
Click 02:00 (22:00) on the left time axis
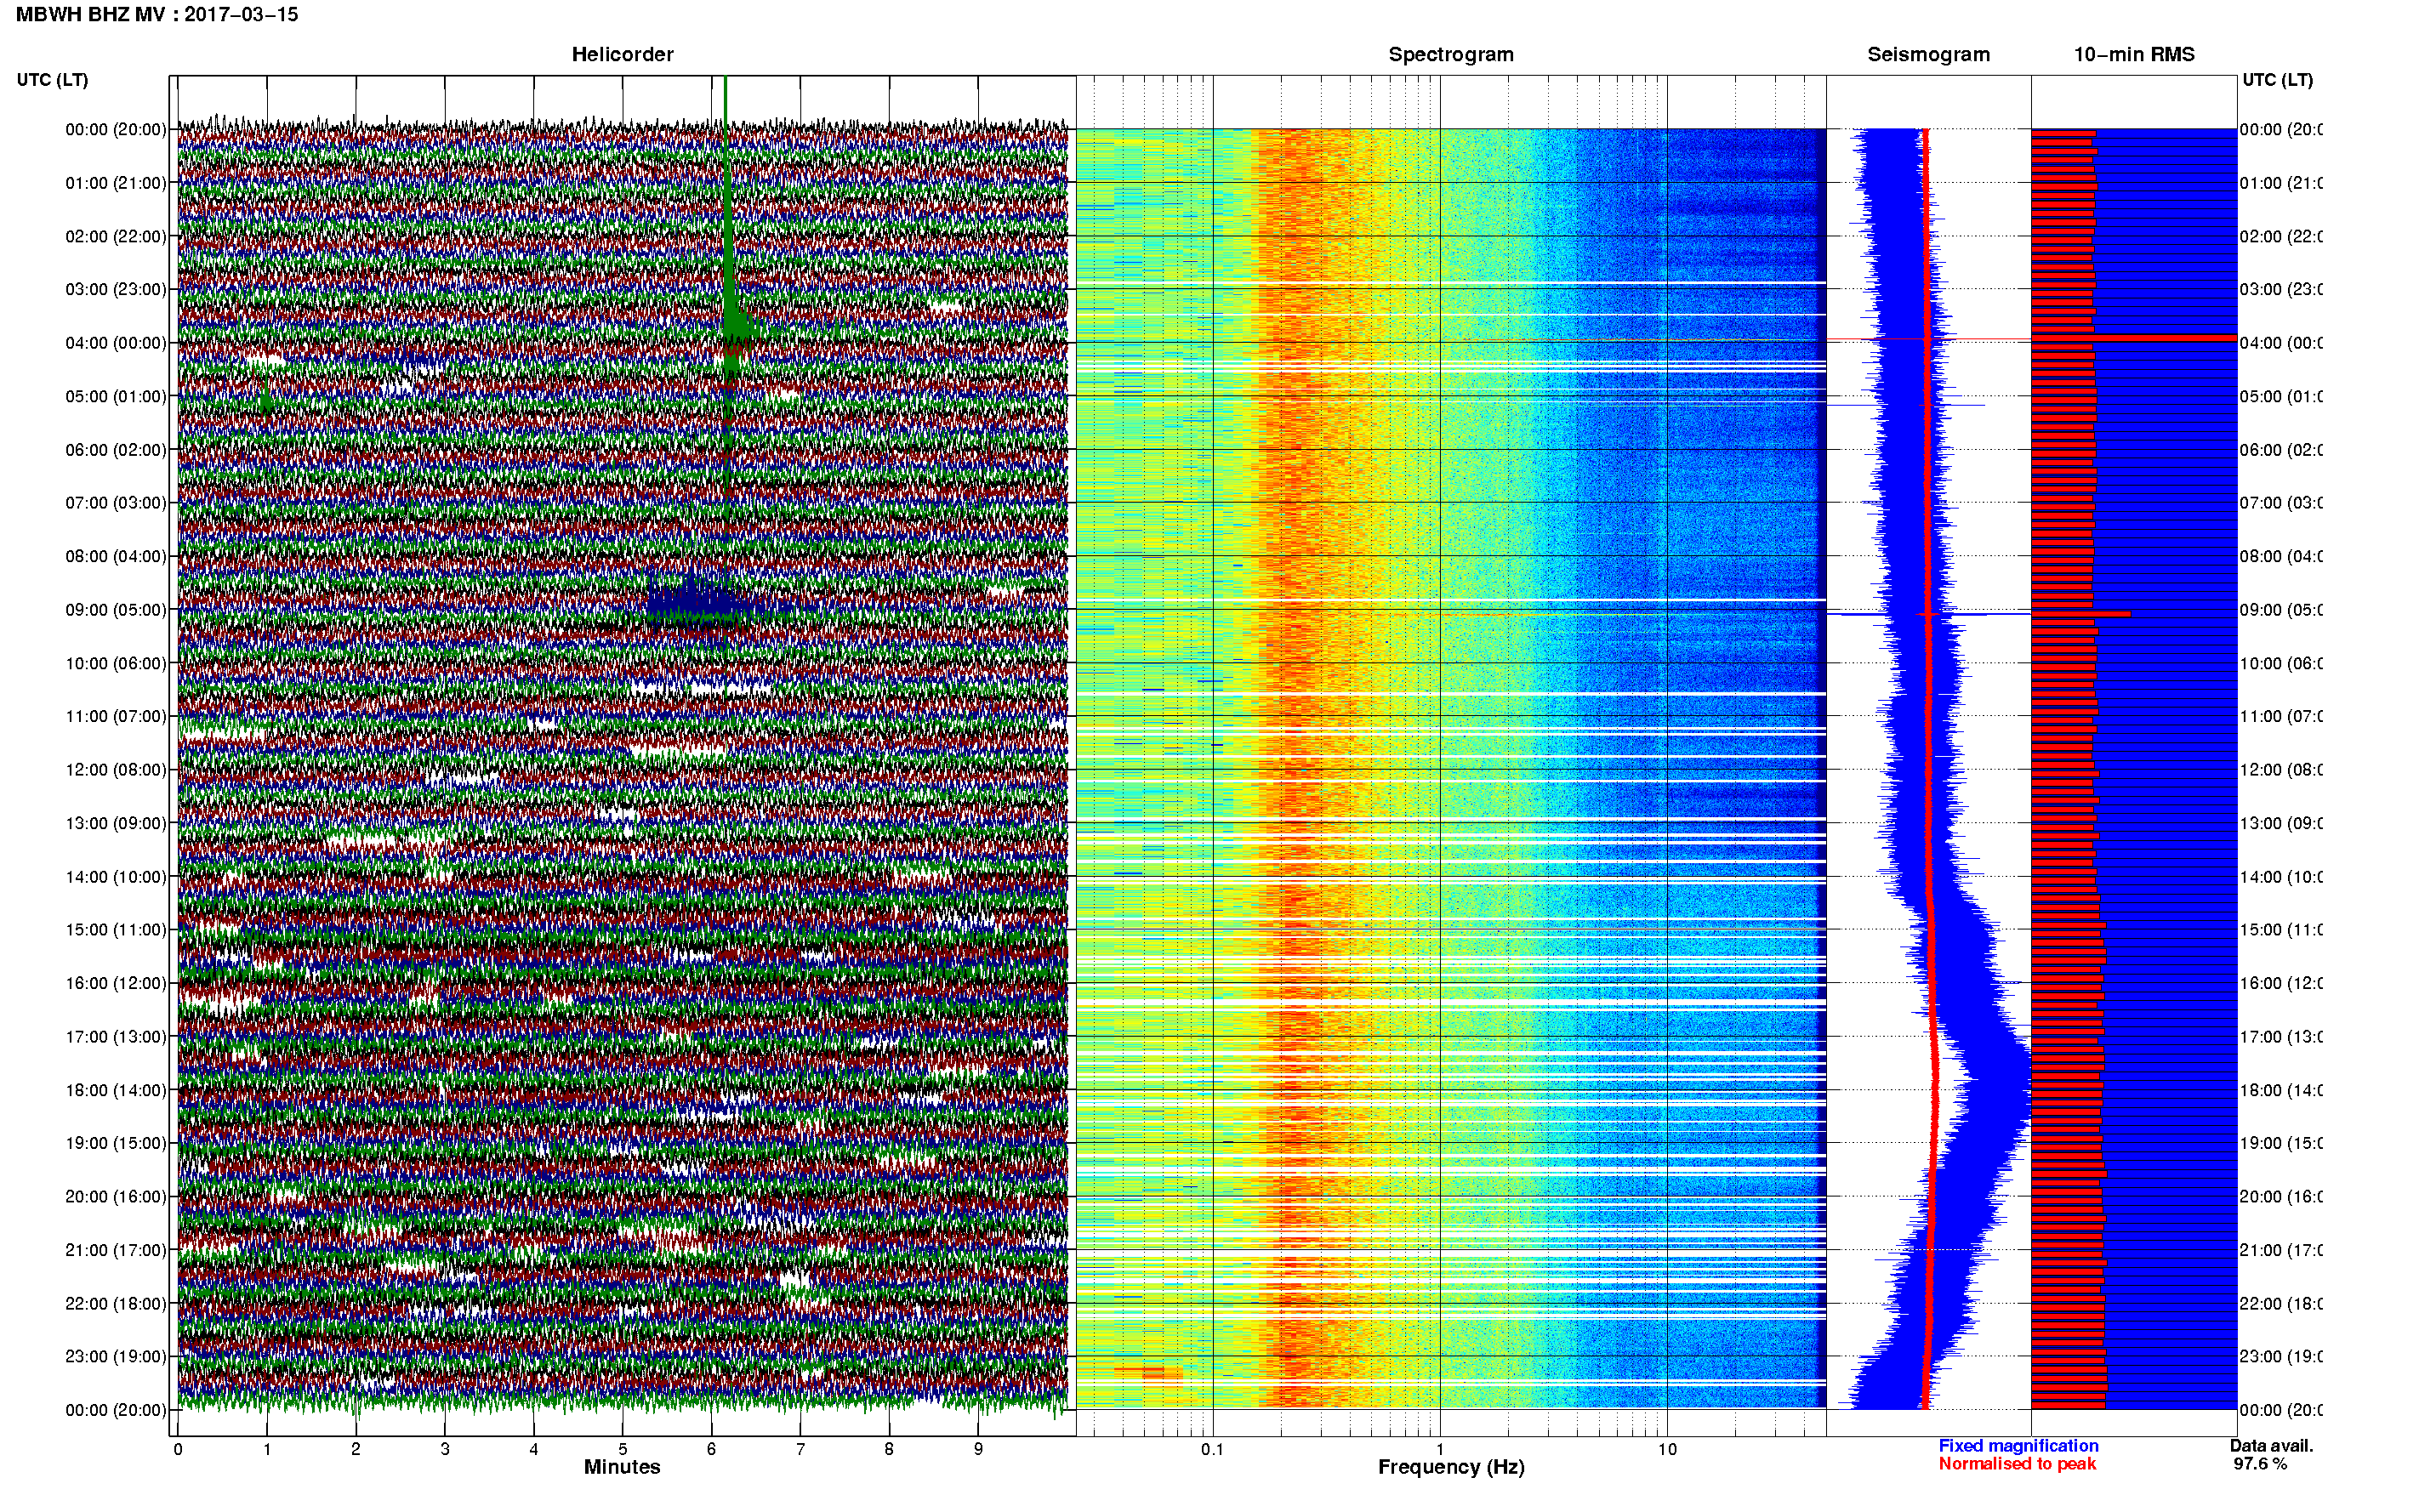[x=116, y=236]
